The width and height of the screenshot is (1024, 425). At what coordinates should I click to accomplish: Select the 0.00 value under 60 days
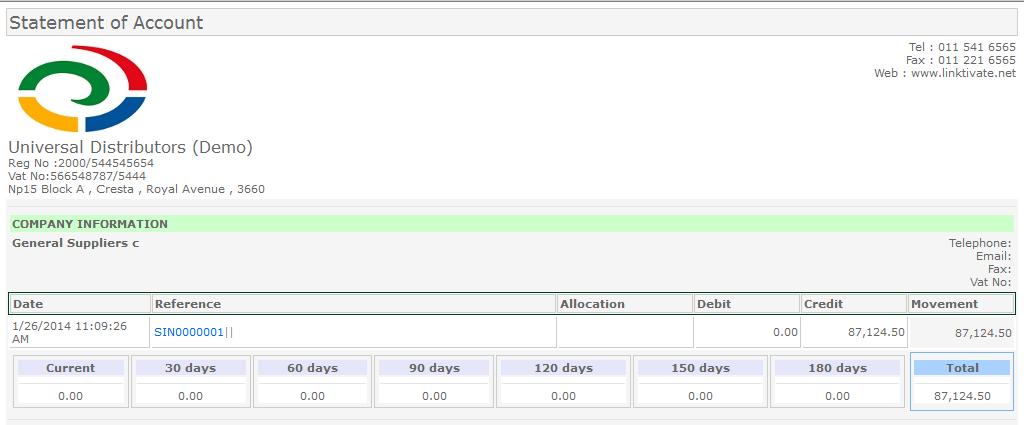click(312, 396)
